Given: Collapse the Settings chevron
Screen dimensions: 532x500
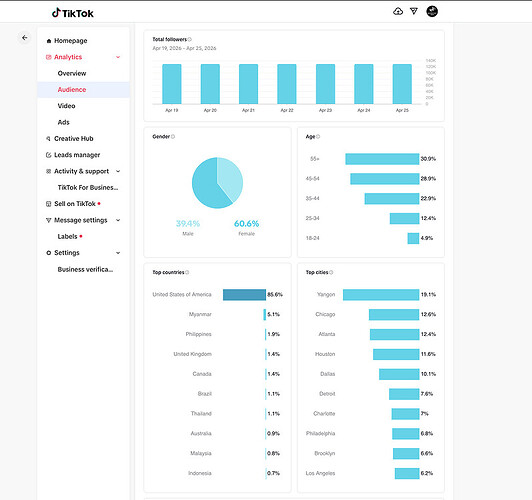Looking at the screenshot, I should (118, 253).
